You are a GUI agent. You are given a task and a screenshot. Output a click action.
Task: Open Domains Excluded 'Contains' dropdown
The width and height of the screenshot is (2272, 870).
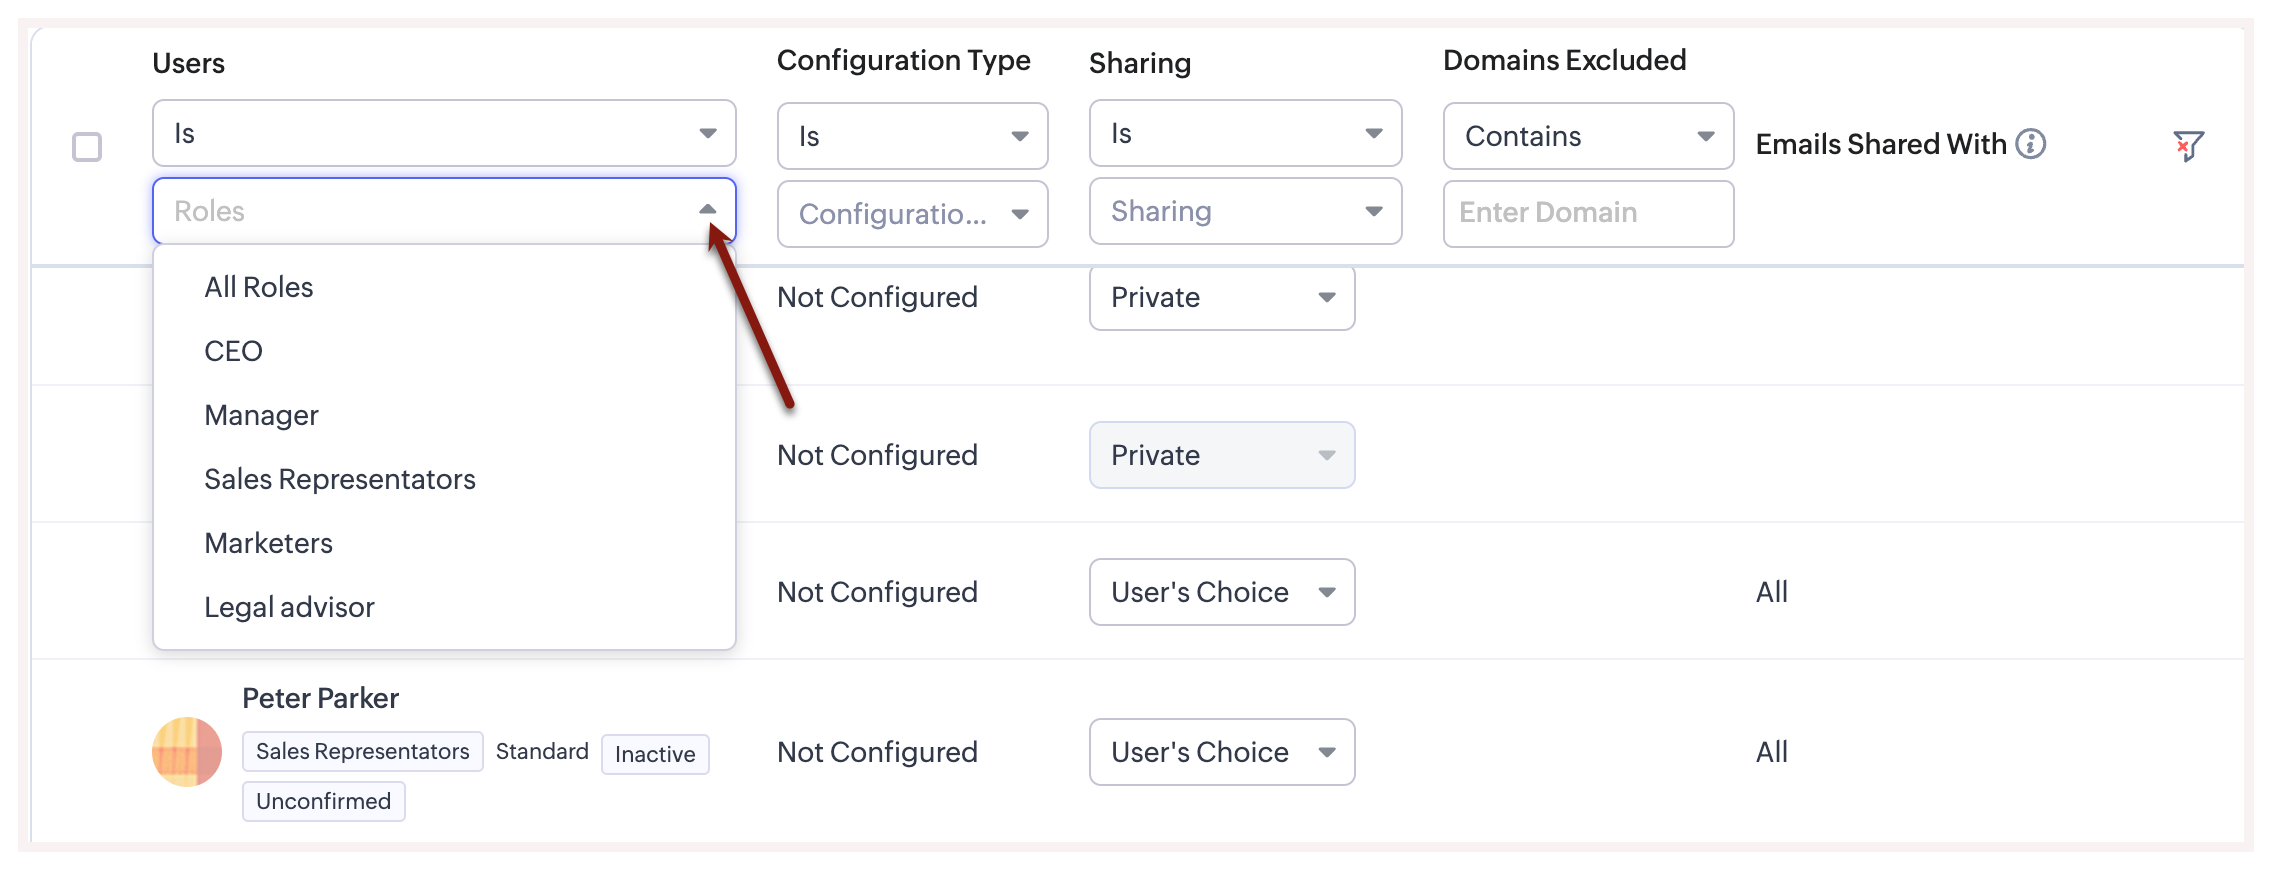(1587, 136)
